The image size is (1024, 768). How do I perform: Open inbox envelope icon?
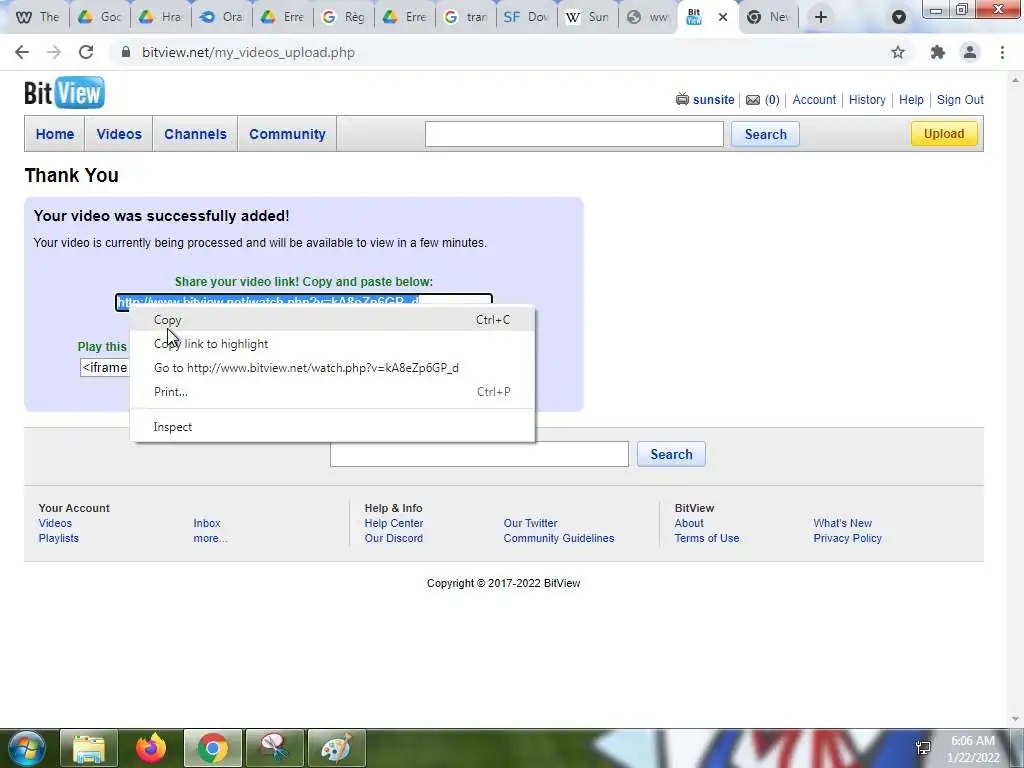[753, 100]
